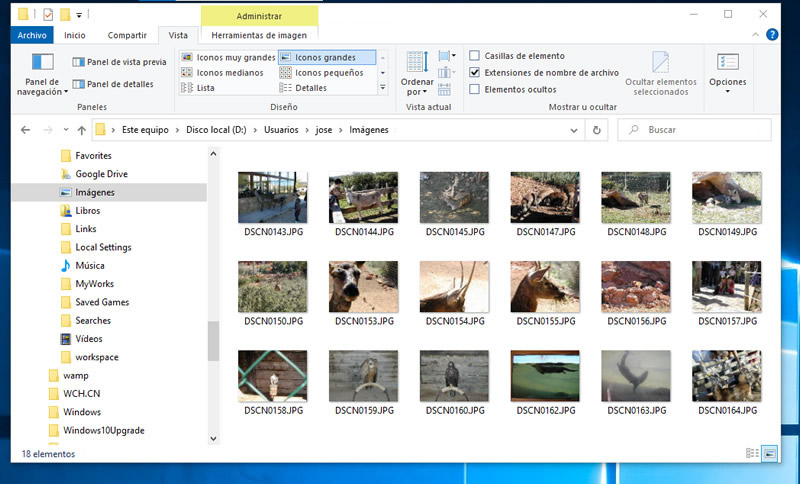The width and height of the screenshot is (800, 484).
Task: Click the Help question mark icon
Action: click(772, 35)
